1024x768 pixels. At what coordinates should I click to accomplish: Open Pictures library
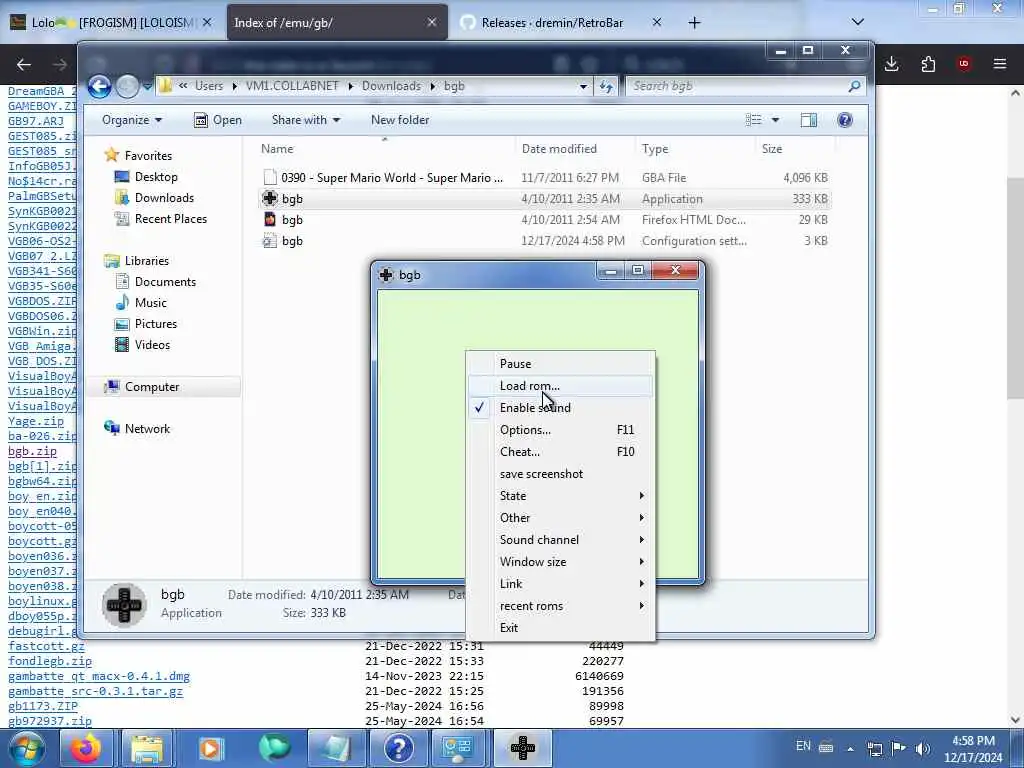click(x=155, y=324)
